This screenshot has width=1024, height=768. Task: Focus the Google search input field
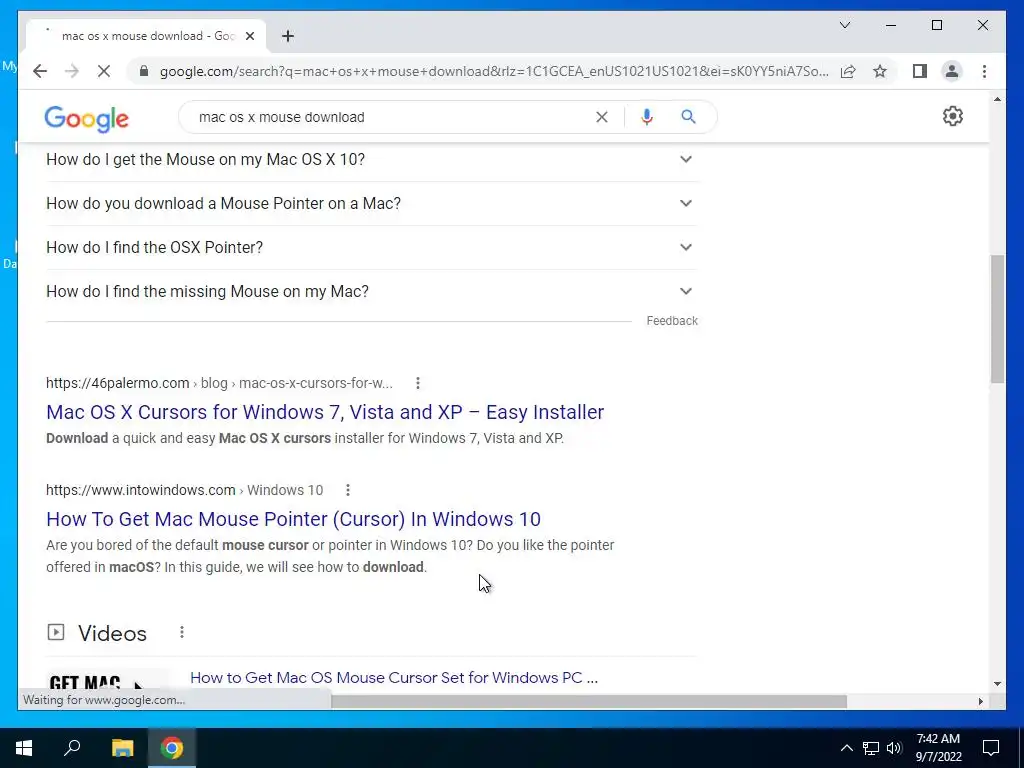click(392, 117)
